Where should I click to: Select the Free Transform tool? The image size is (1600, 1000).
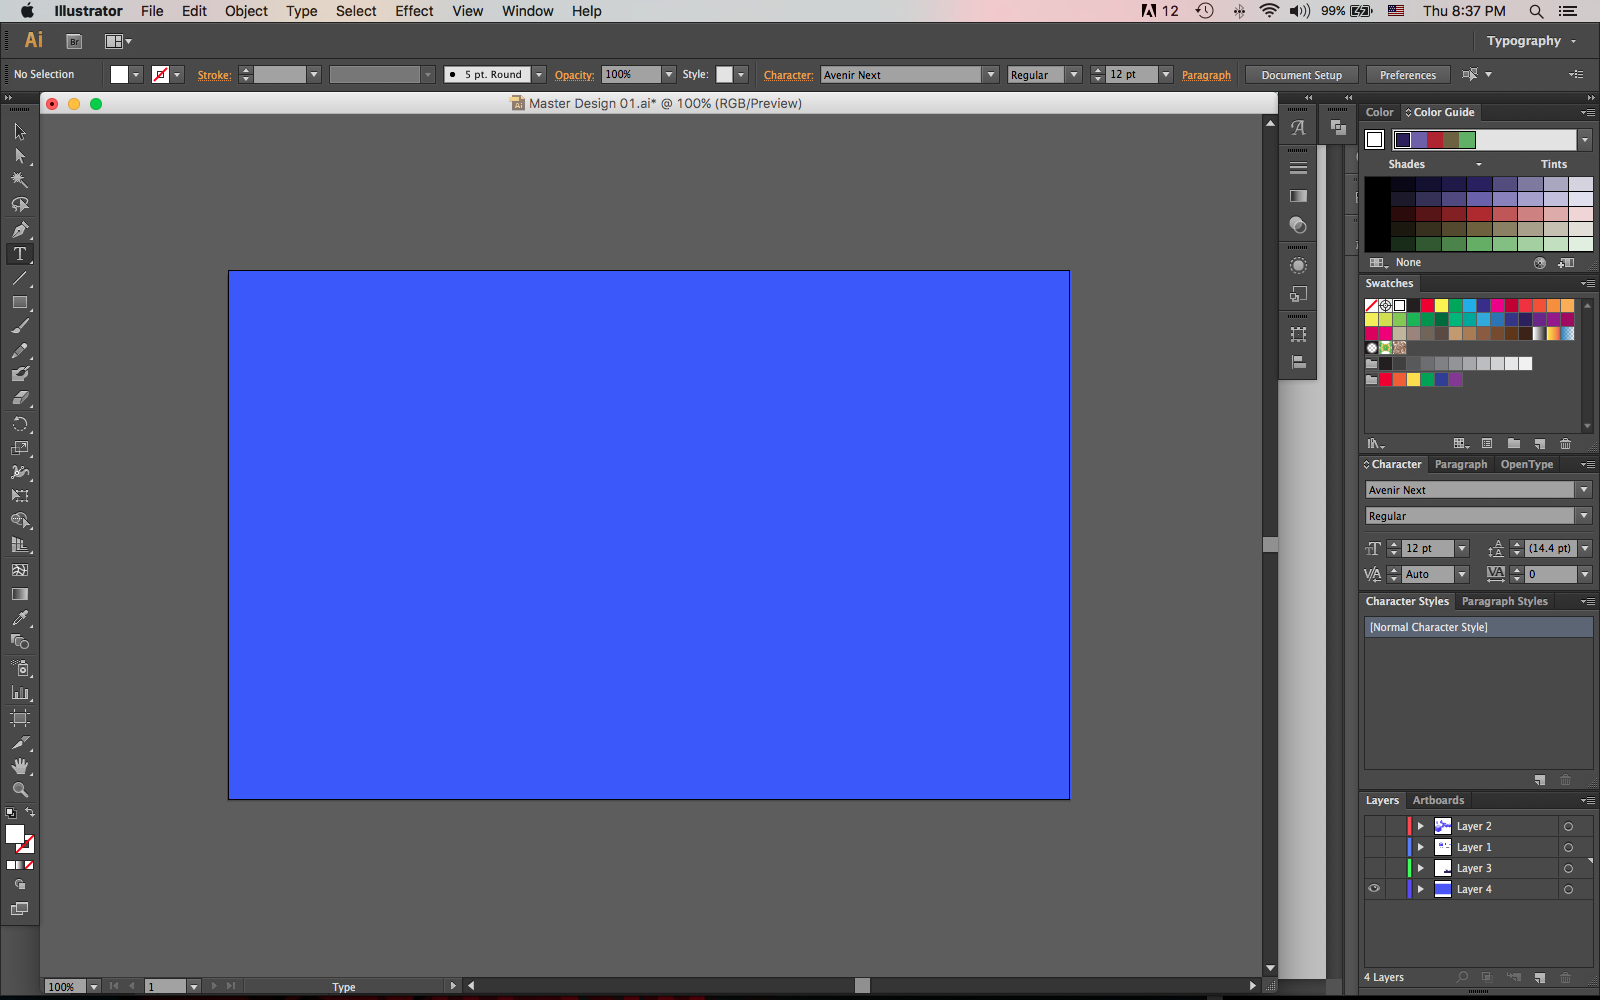click(19, 496)
